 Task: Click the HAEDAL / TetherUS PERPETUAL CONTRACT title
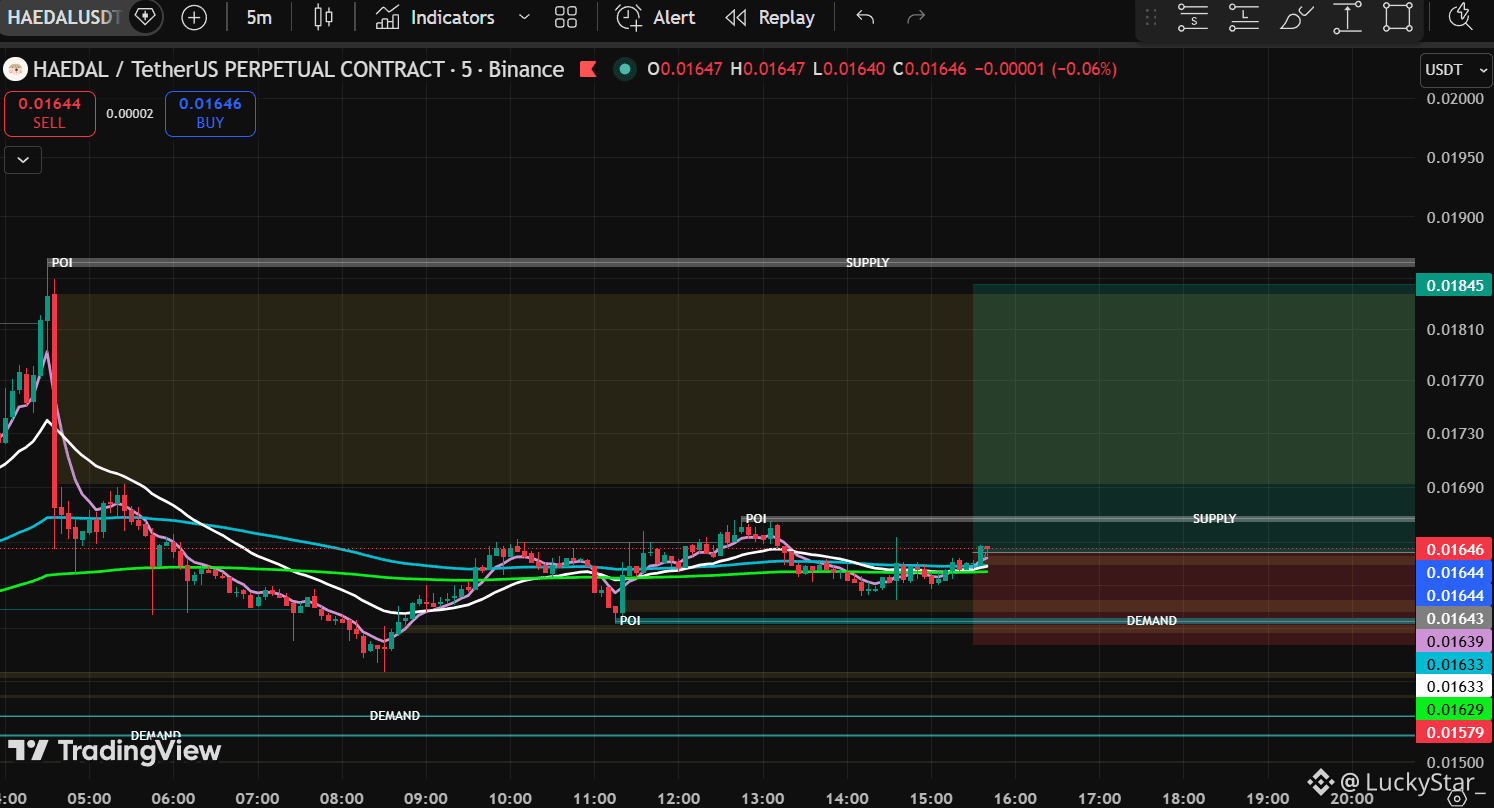[x=299, y=69]
